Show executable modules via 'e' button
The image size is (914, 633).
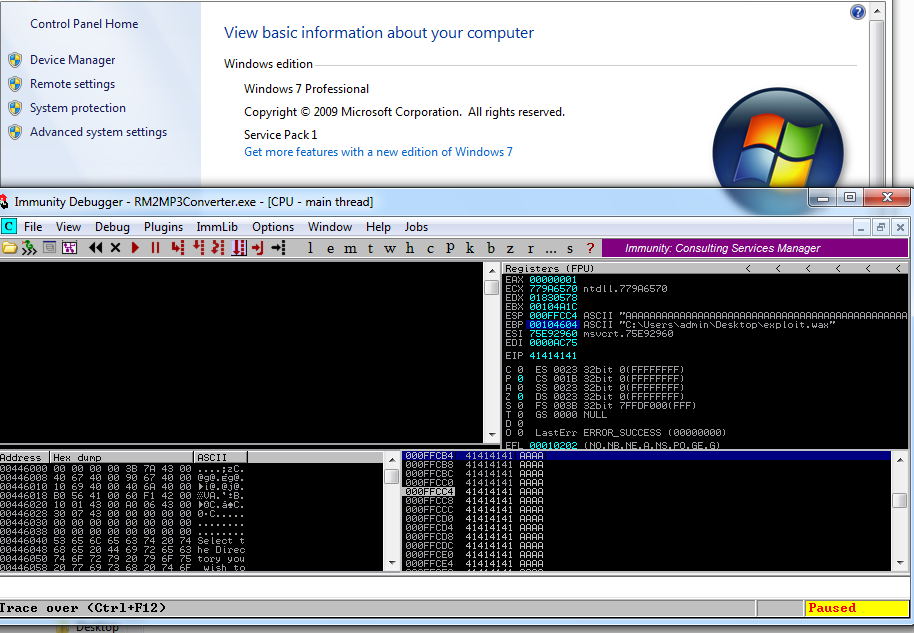coord(331,248)
